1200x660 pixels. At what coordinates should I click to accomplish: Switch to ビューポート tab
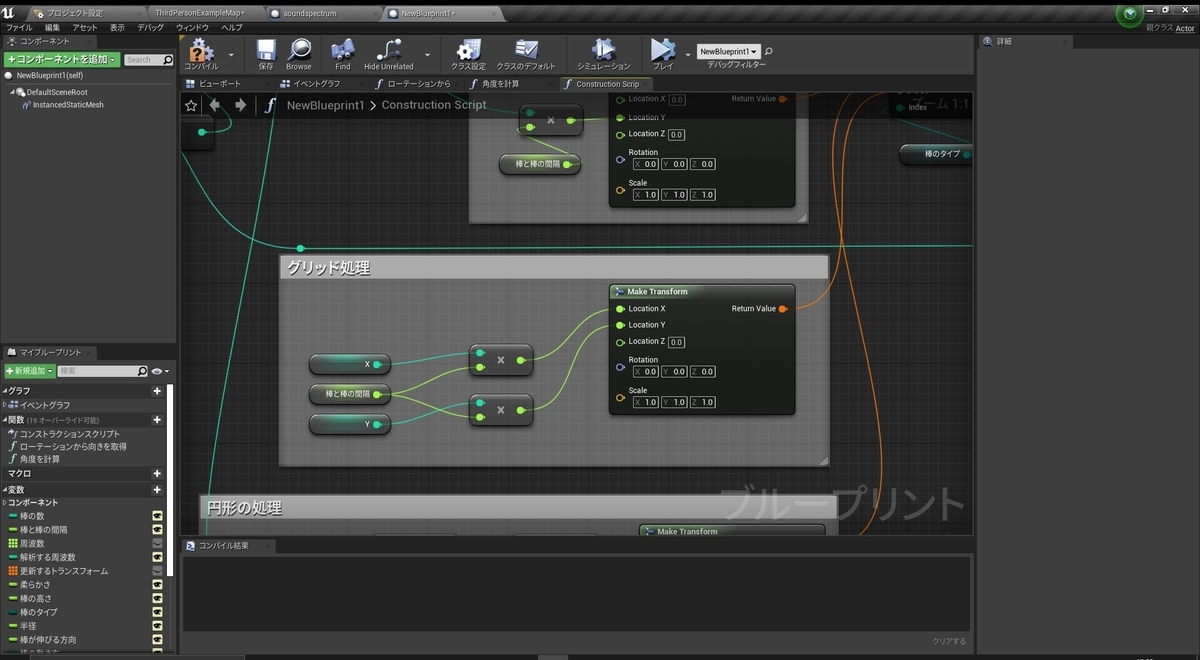pyautogui.click(x=213, y=84)
